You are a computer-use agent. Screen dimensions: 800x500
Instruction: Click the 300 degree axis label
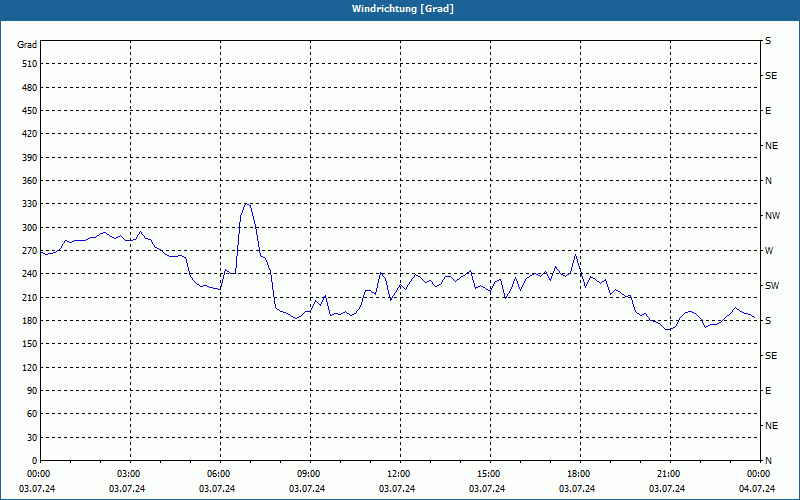[30, 228]
